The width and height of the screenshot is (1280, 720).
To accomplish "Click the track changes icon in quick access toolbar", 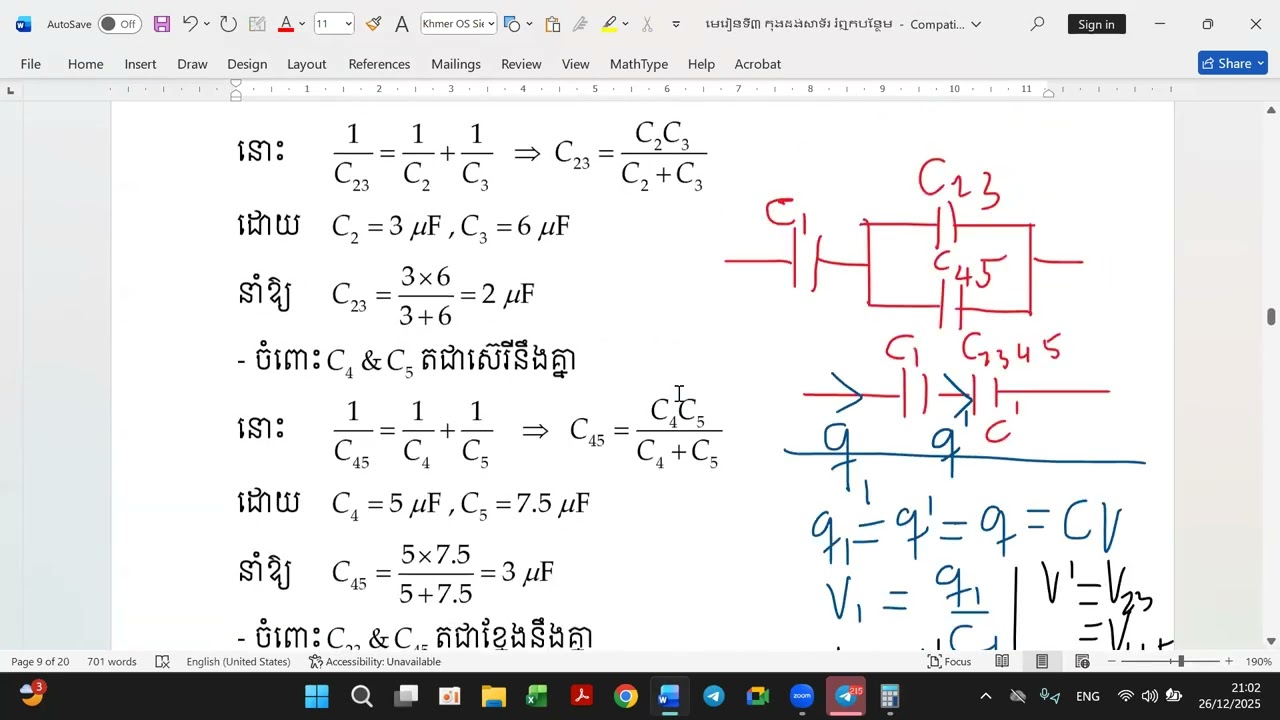I will pyautogui.click(x=257, y=24).
